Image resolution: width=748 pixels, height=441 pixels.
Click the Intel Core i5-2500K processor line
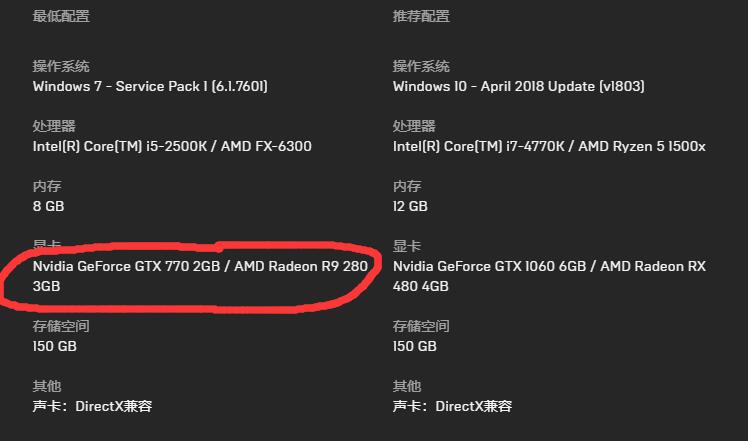[x=172, y=146]
